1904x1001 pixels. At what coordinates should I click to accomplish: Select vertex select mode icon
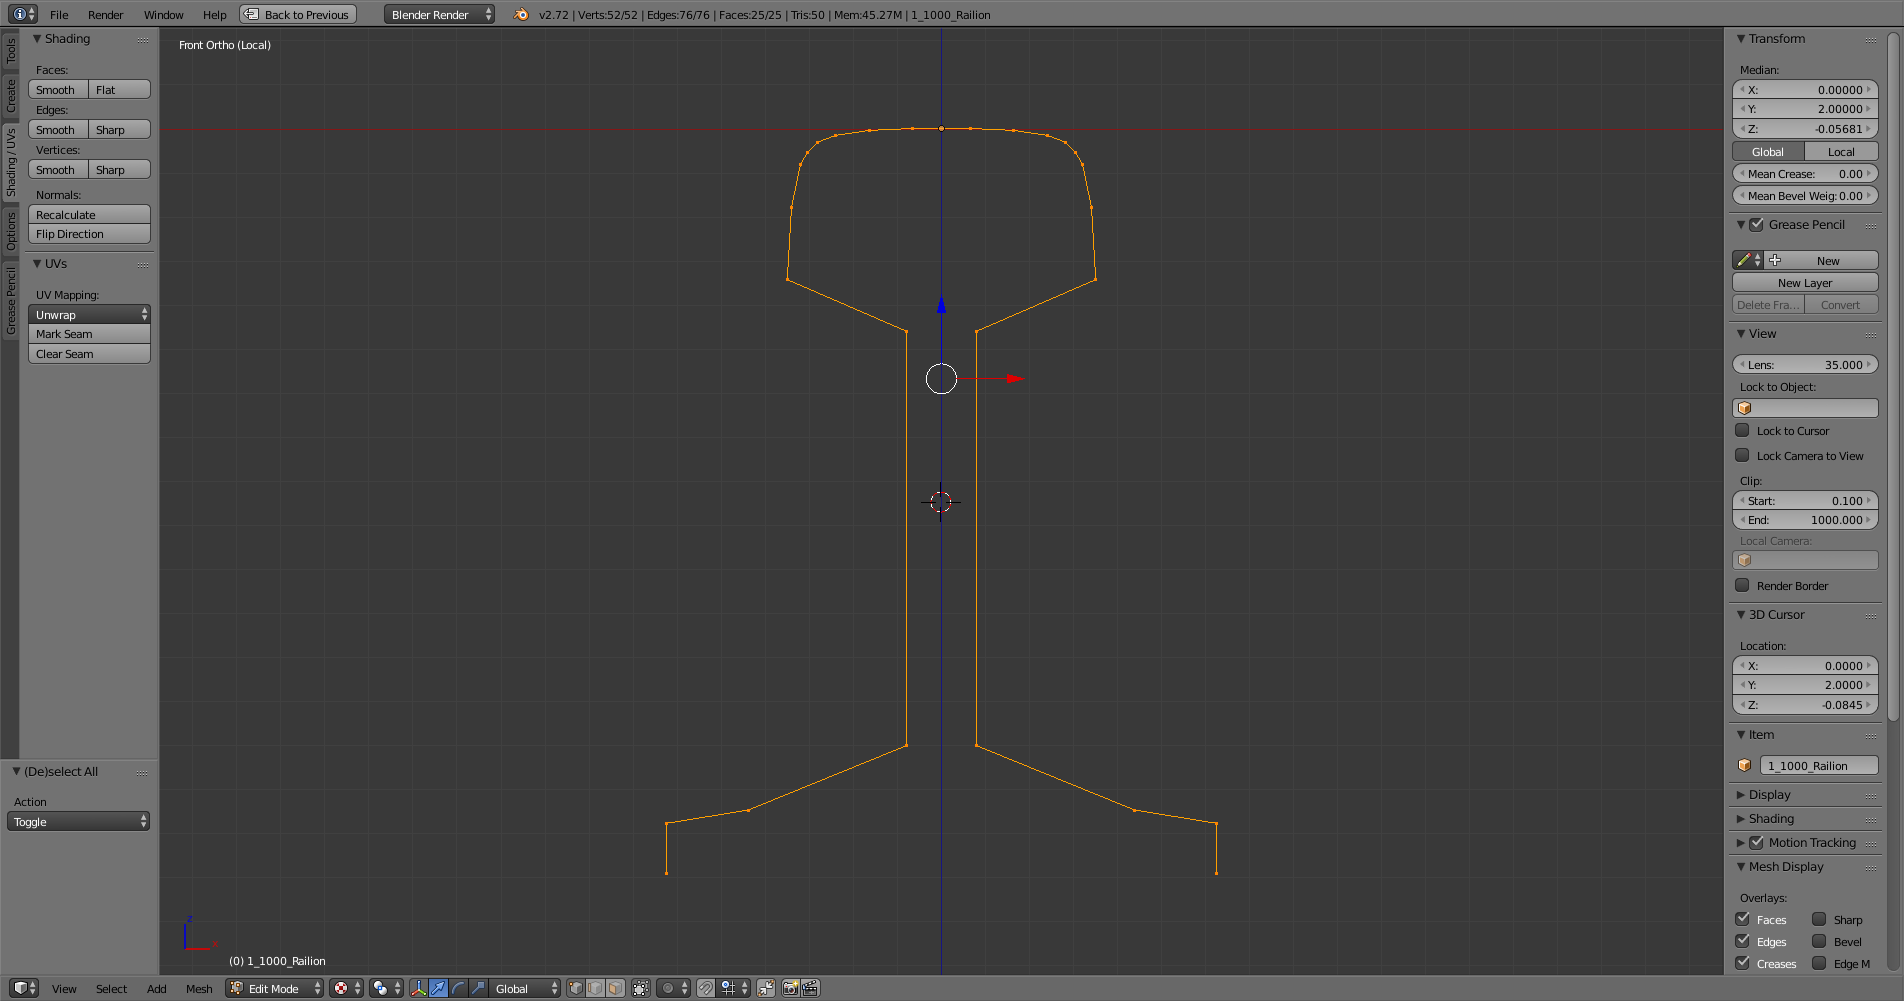pyautogui.click(x=576, y=988)
